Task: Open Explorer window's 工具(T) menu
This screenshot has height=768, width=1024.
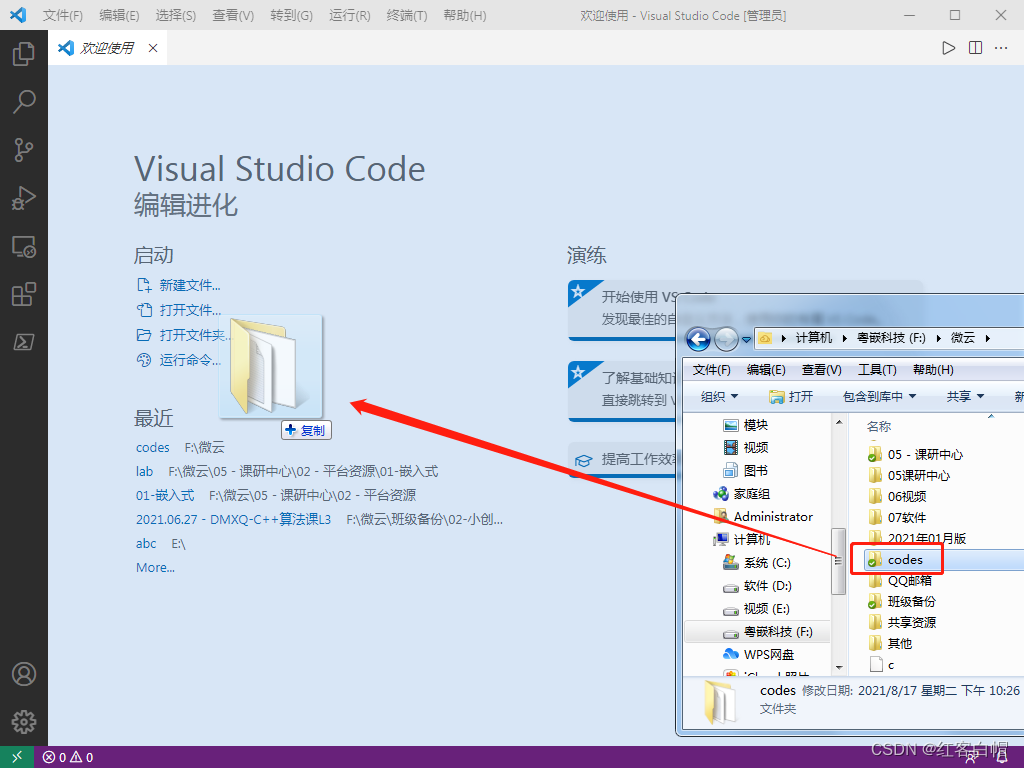Action: pyautogui.click(x=876, y=370)
